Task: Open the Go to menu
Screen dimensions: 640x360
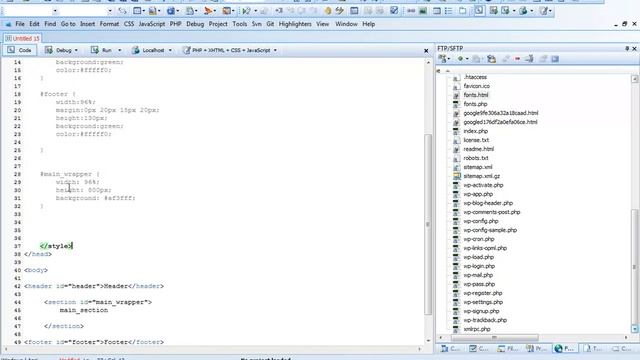Action: (68, 24)
